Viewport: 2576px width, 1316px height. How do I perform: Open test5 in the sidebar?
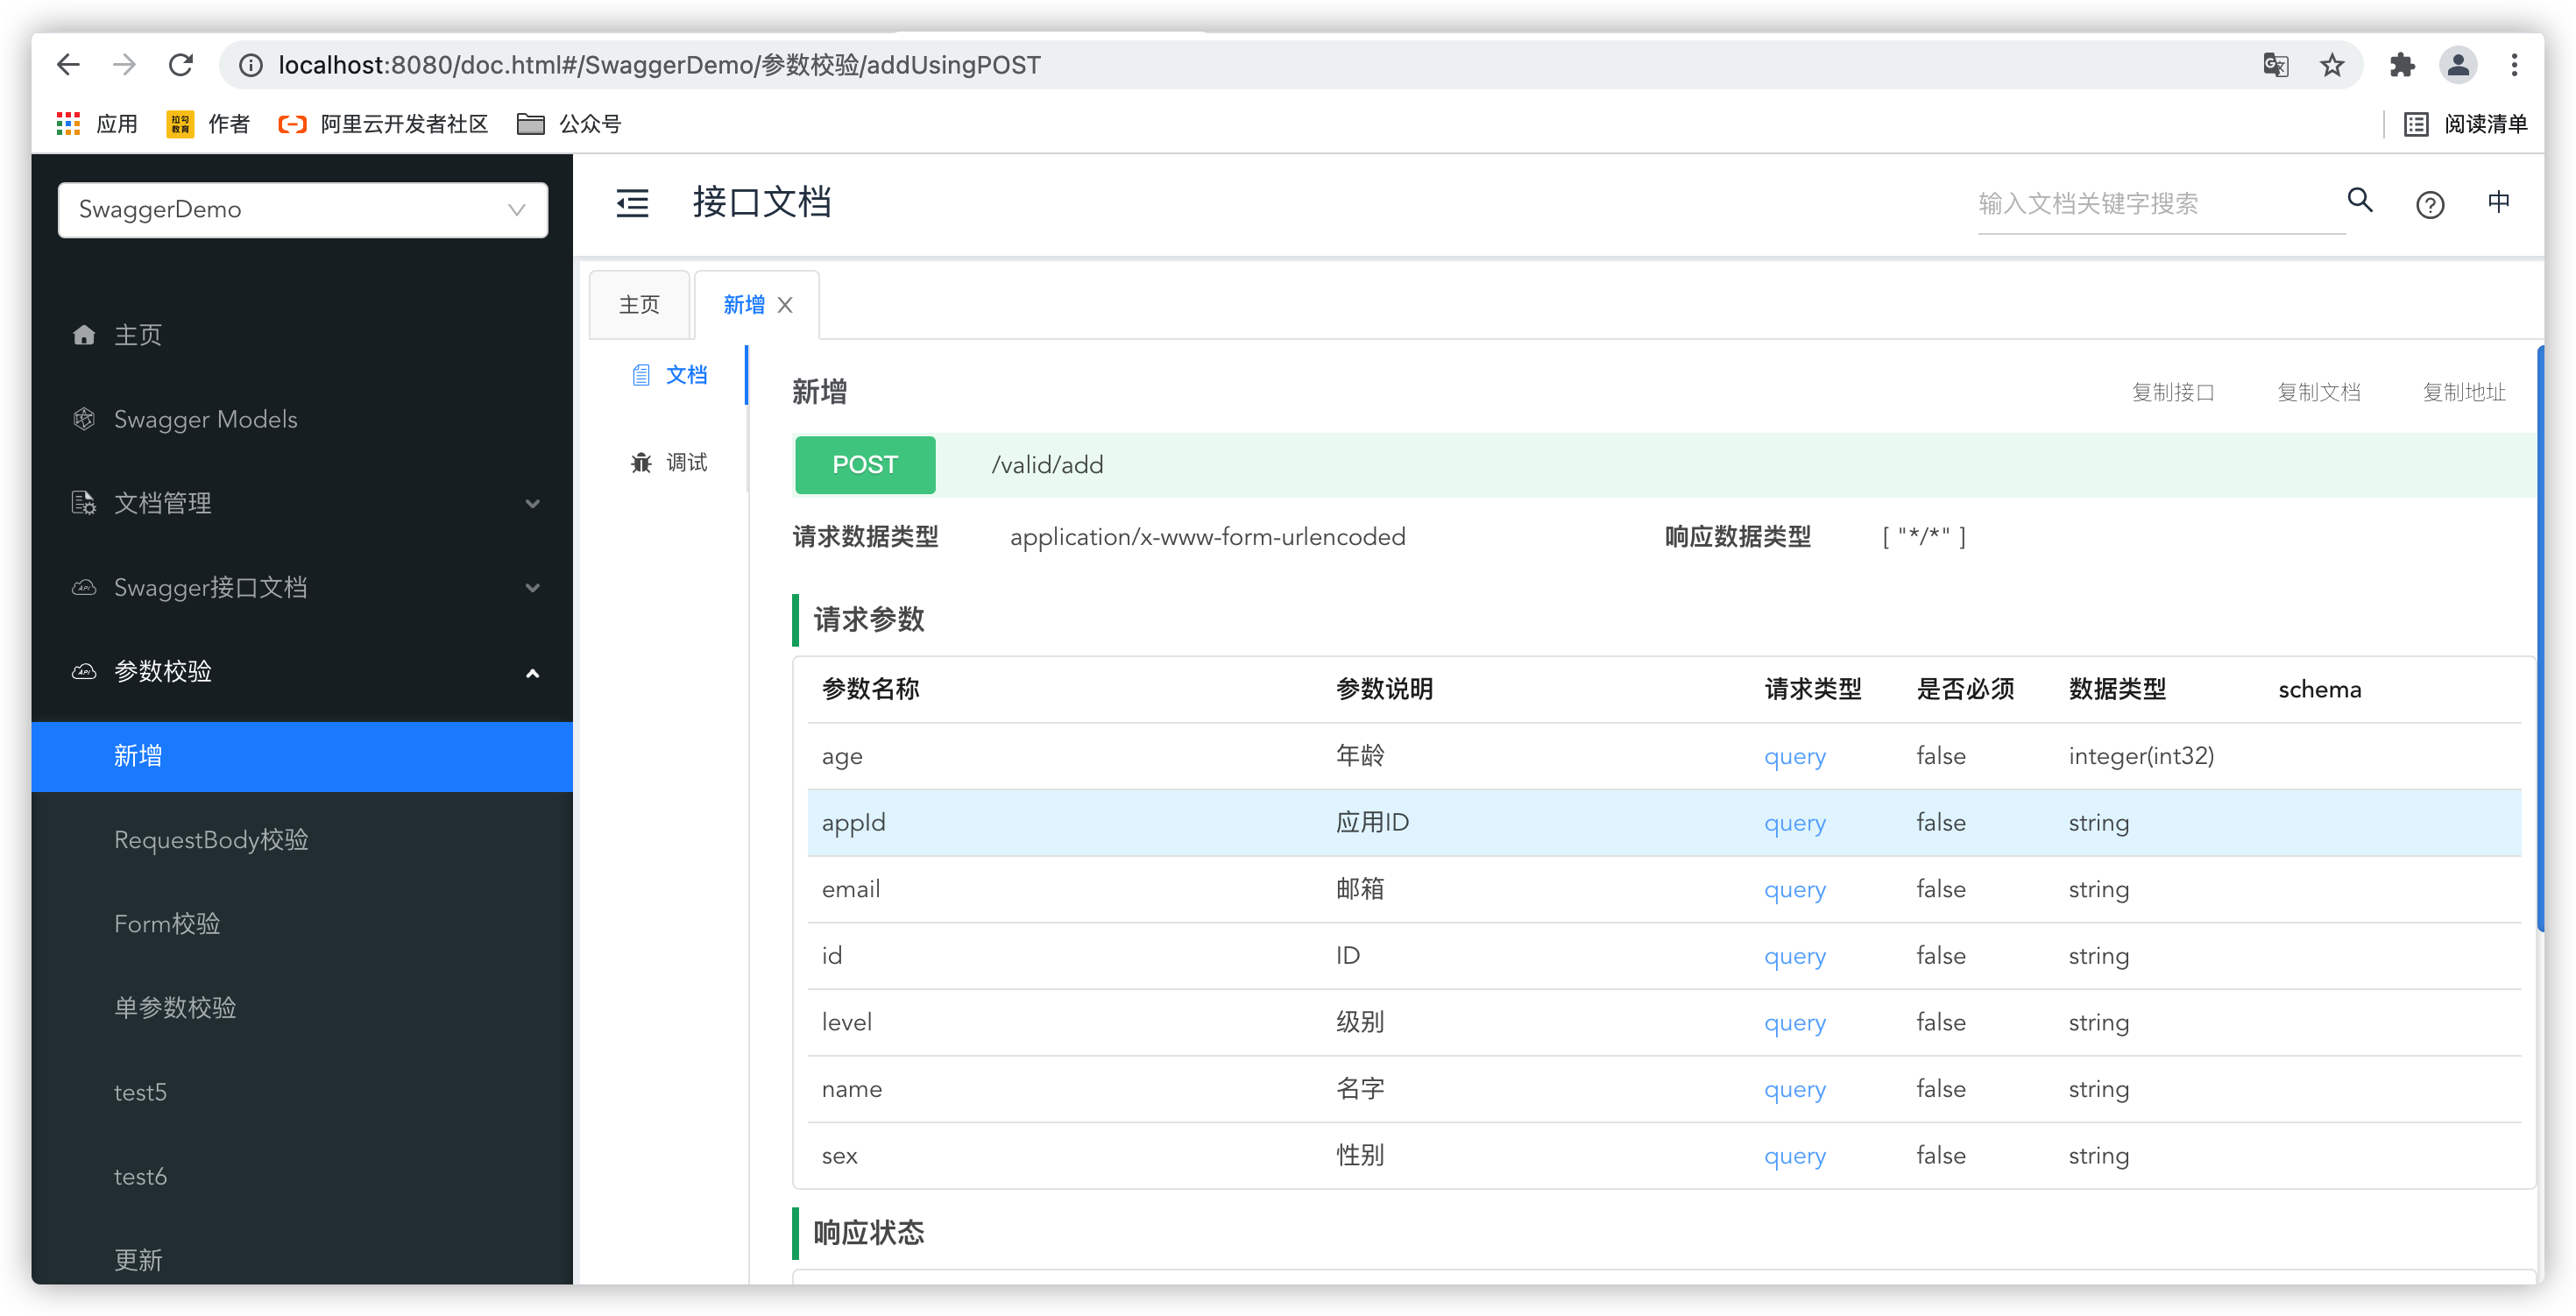click(302, 1092)
